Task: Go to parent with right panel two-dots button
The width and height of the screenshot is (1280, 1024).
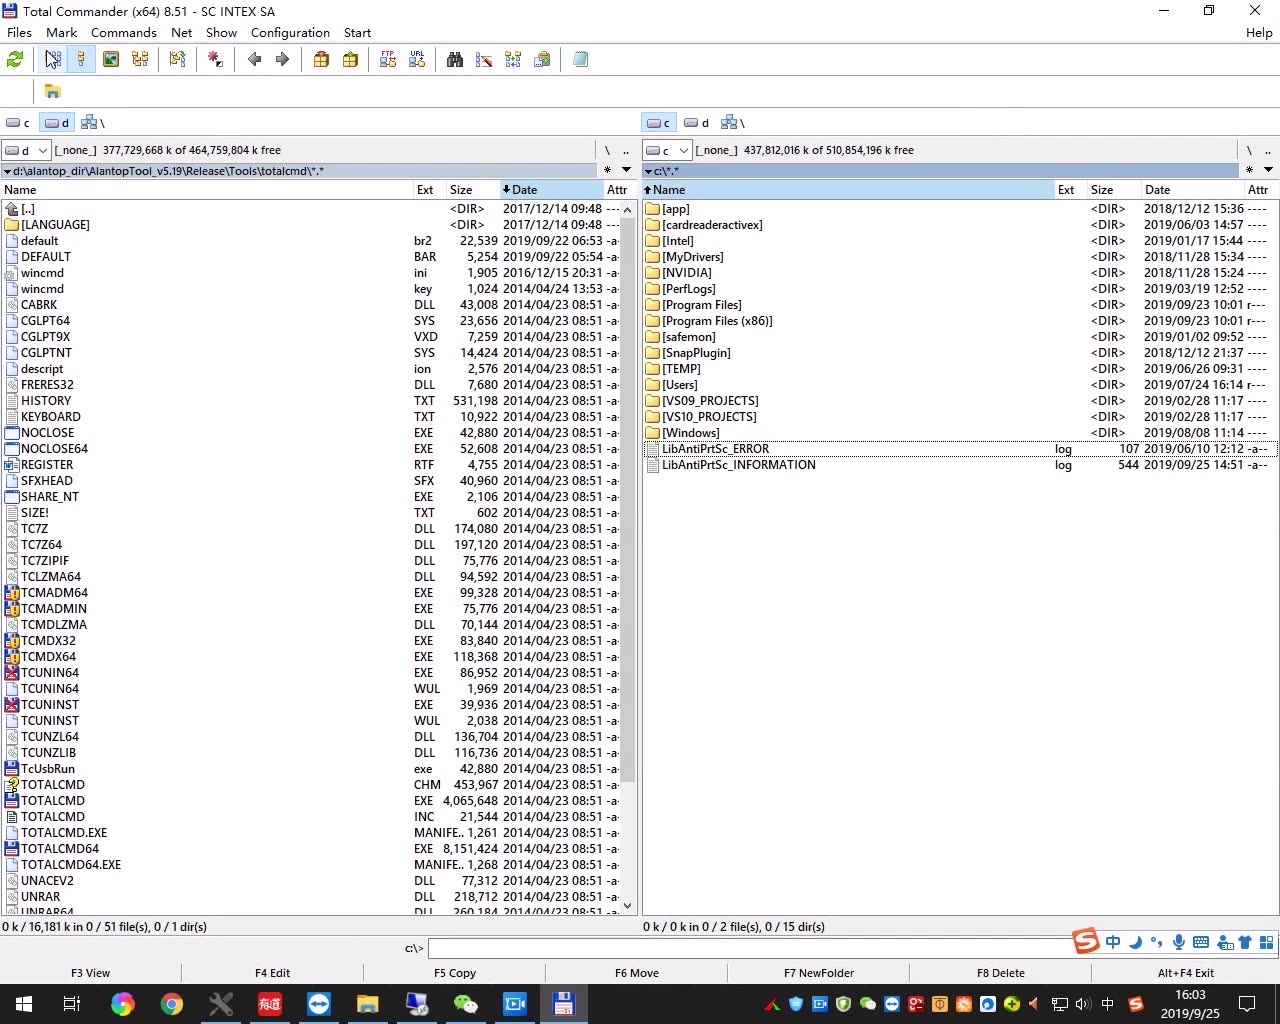Action: click(x=1268, y=150)
